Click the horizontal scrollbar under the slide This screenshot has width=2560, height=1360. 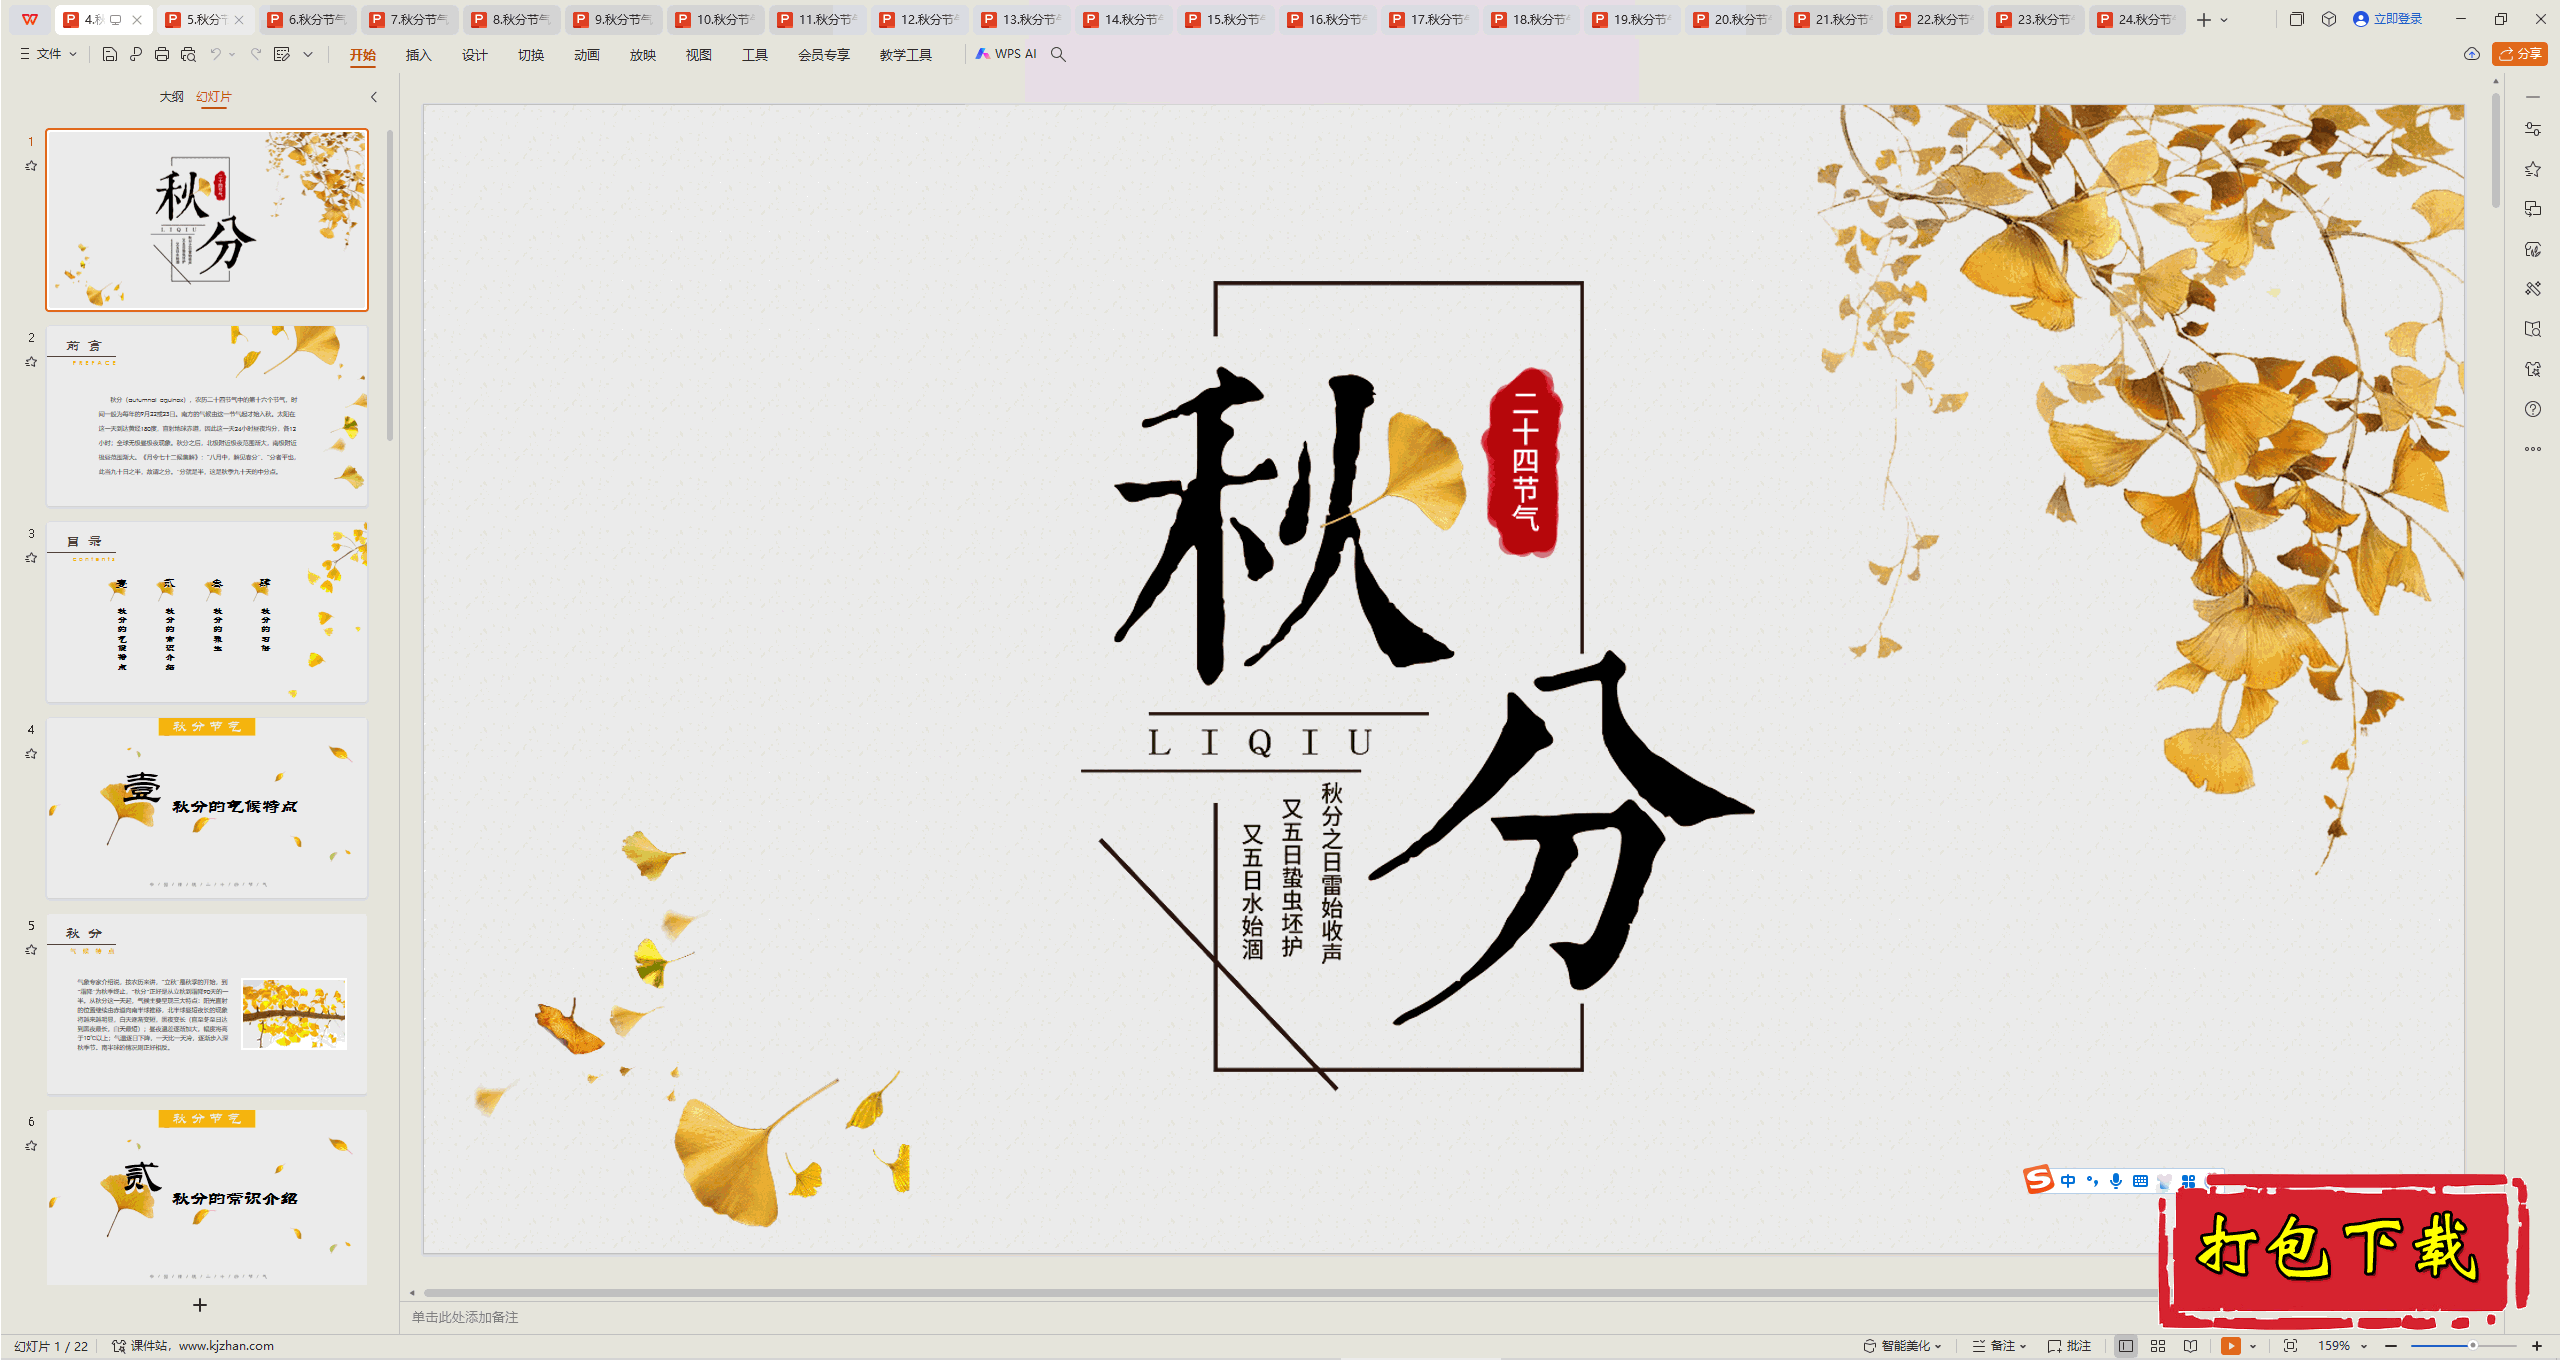coord(1290,1292)
